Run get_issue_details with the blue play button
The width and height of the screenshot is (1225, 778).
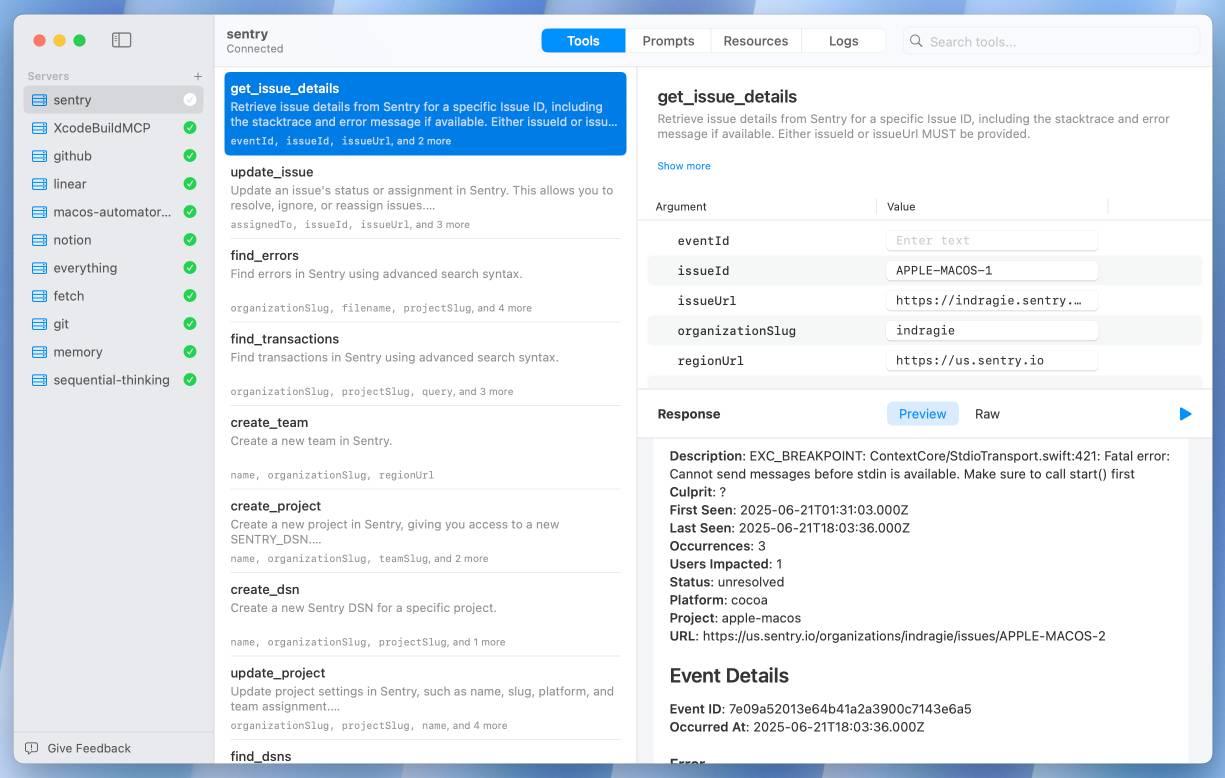click(x=1185, y=413)
